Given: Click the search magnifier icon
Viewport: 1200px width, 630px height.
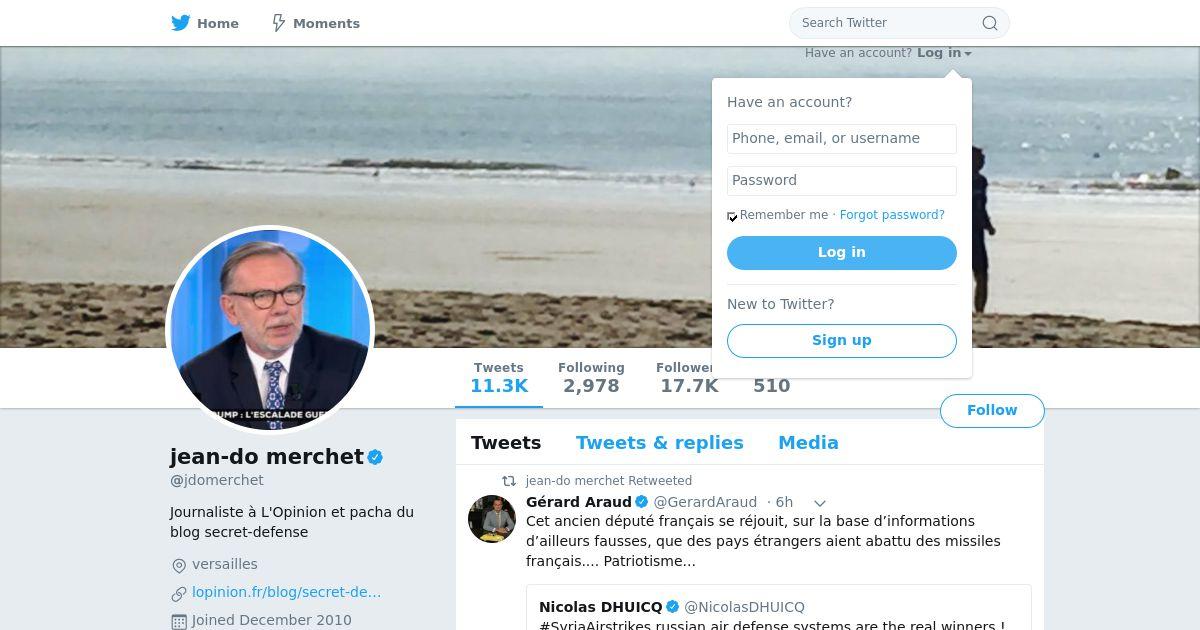Looking at the screenshot, I should click(x=989, y=23).
